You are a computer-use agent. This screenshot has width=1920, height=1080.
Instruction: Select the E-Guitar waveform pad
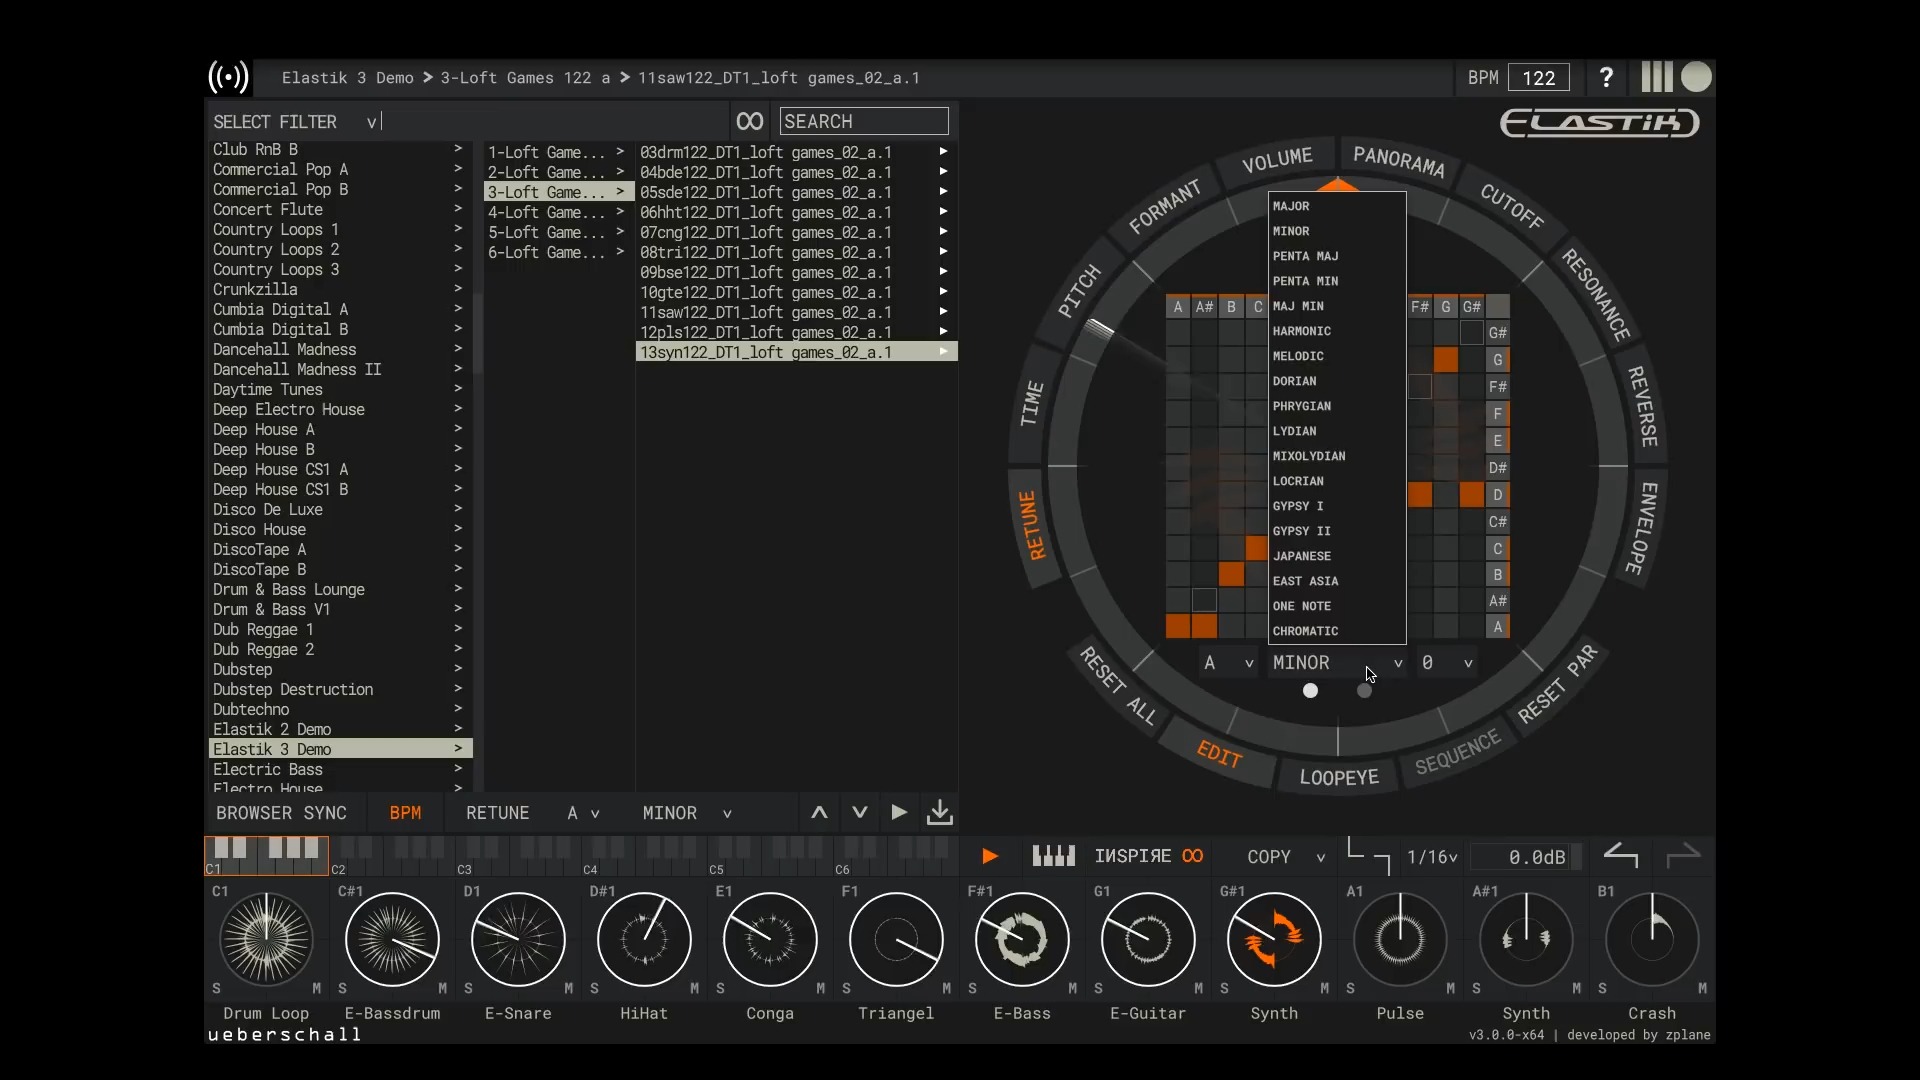pos(1148,940)
